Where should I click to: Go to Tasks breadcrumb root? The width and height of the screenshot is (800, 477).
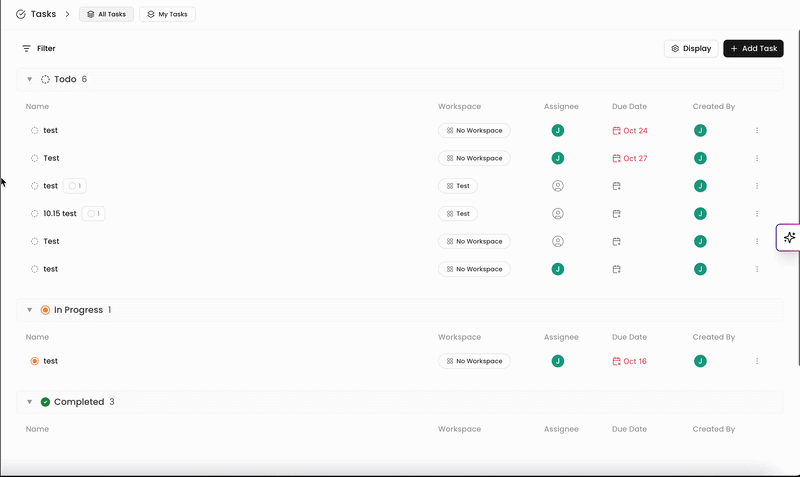[x=43, y=14]
